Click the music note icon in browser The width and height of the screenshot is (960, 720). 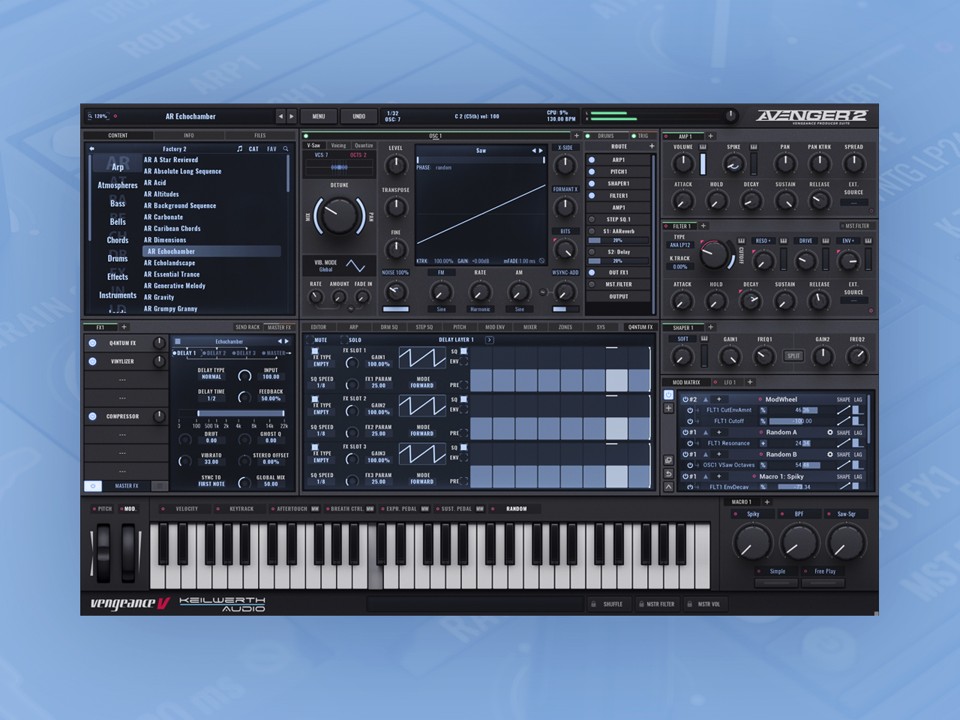pyautogui.click(x=239, y=149)
